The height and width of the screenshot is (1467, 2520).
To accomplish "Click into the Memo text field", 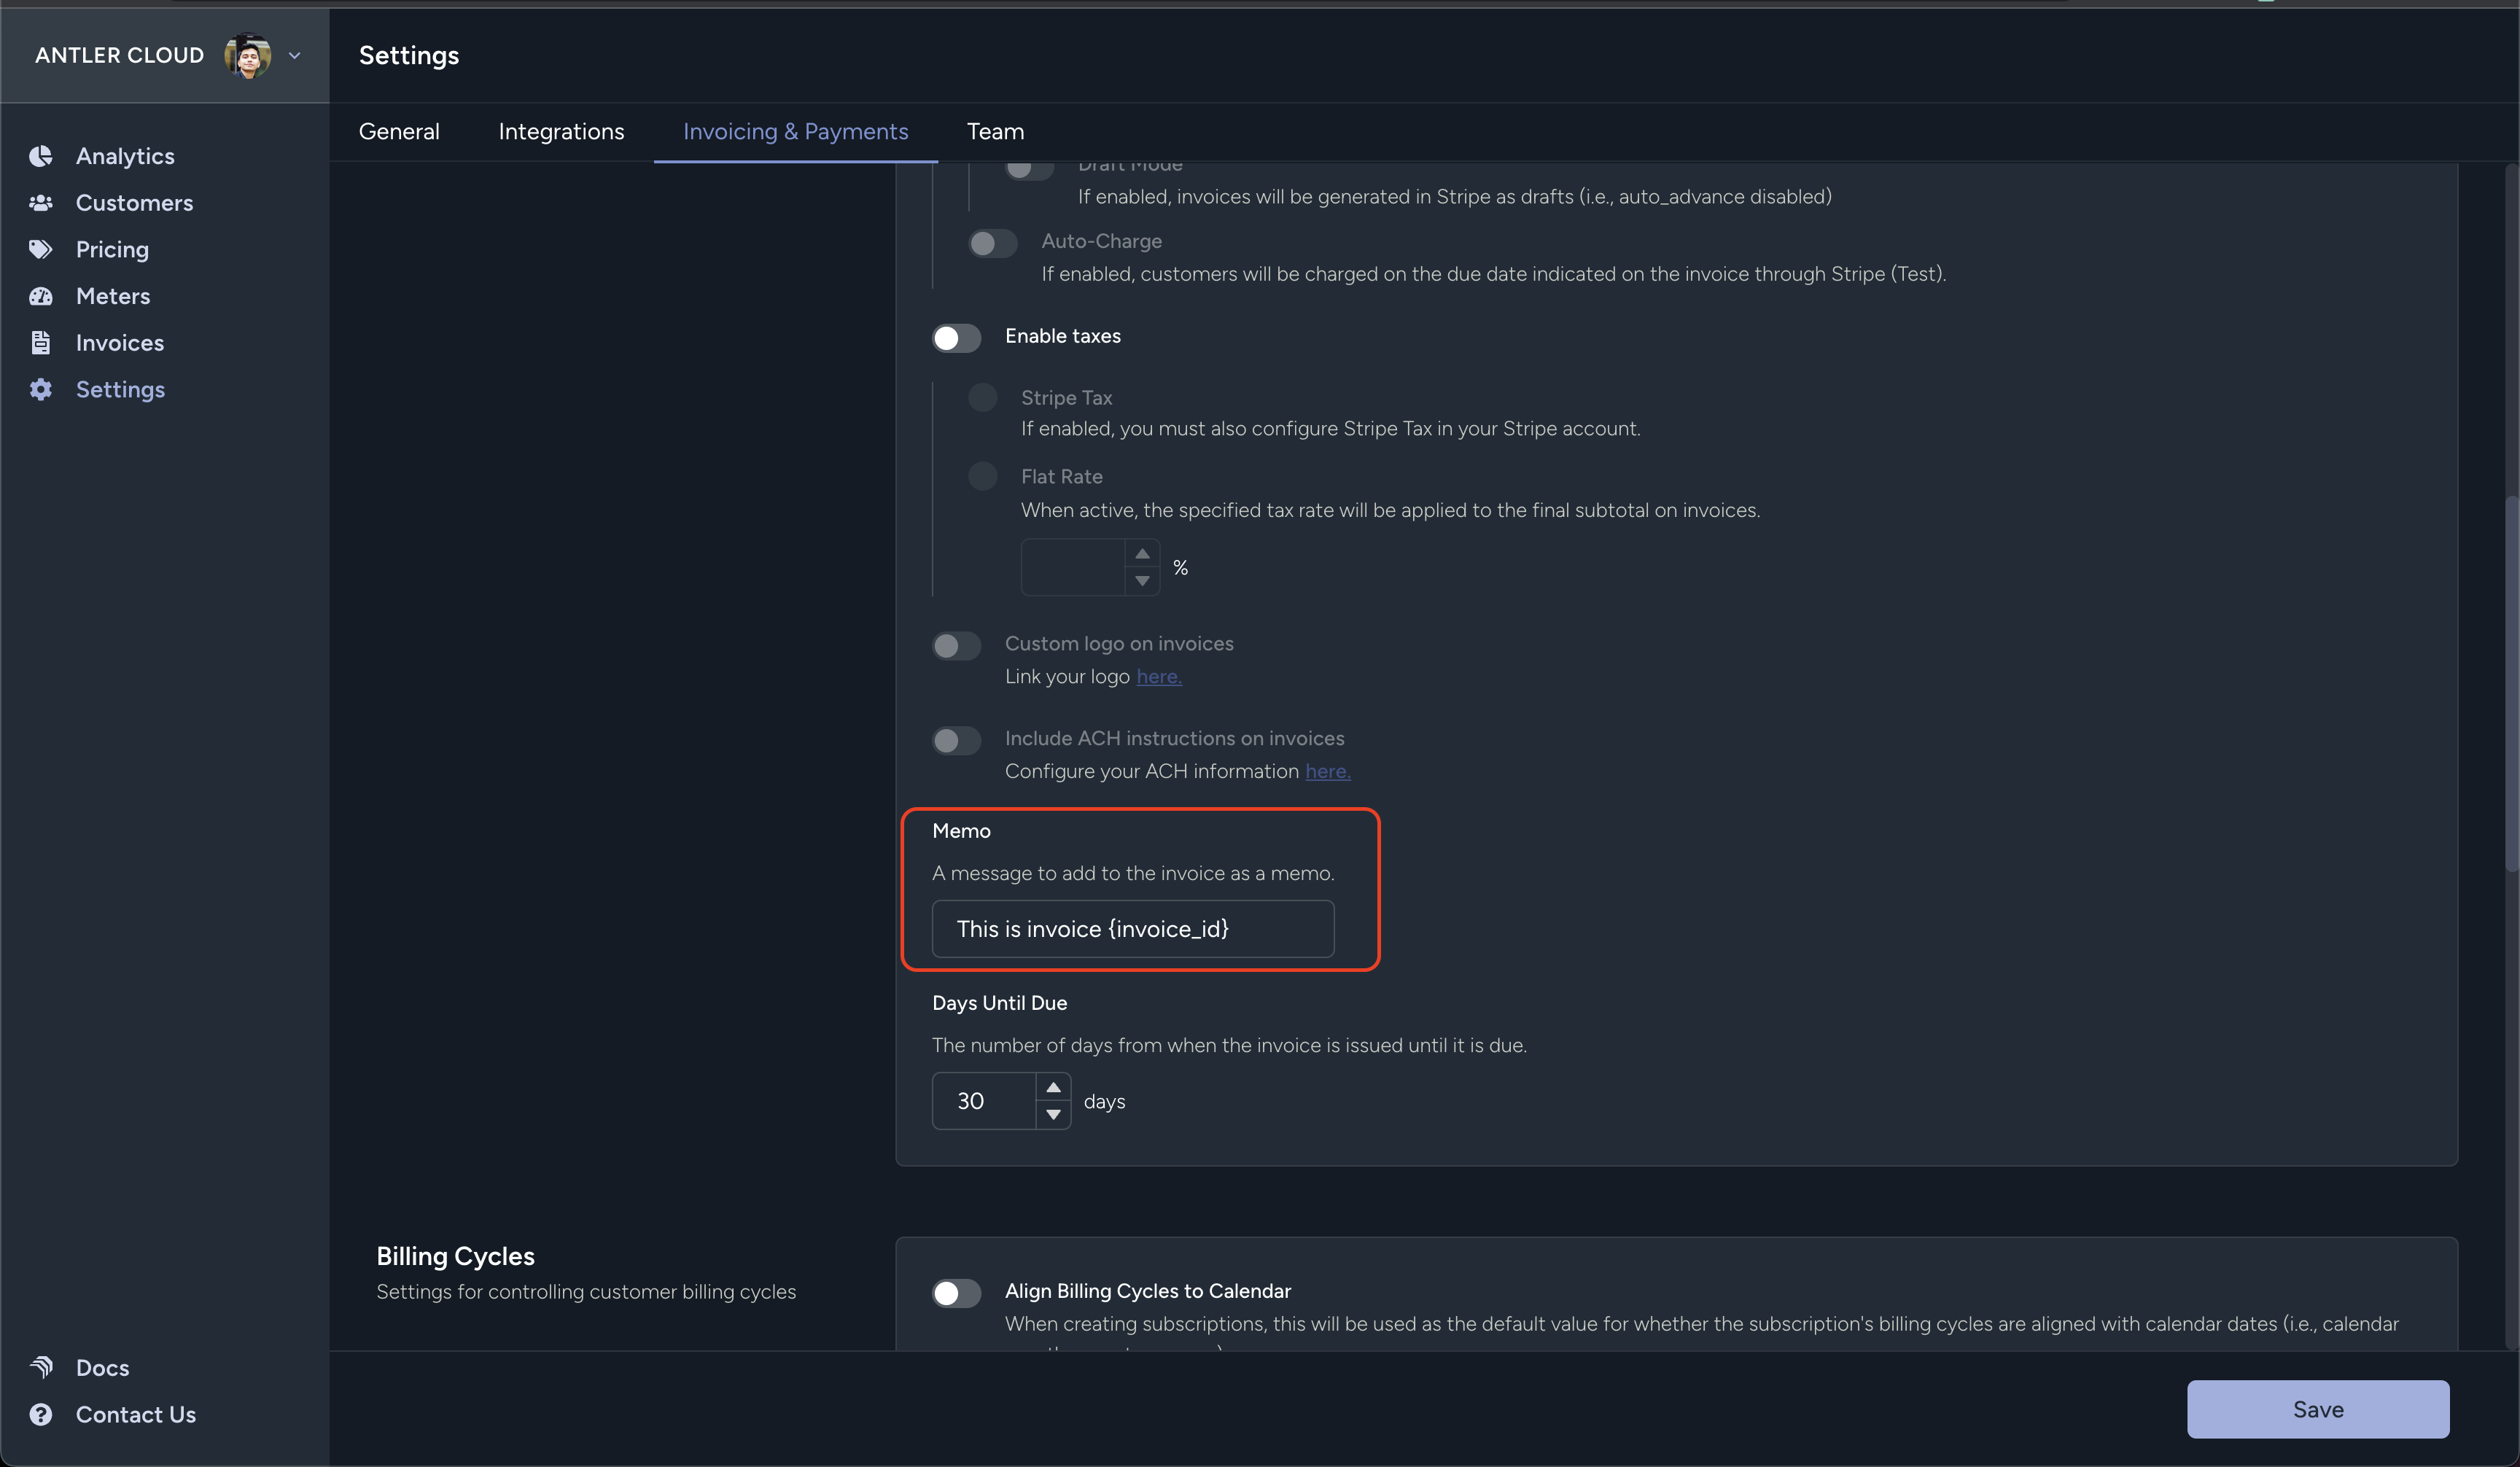I will (1132, 929).
